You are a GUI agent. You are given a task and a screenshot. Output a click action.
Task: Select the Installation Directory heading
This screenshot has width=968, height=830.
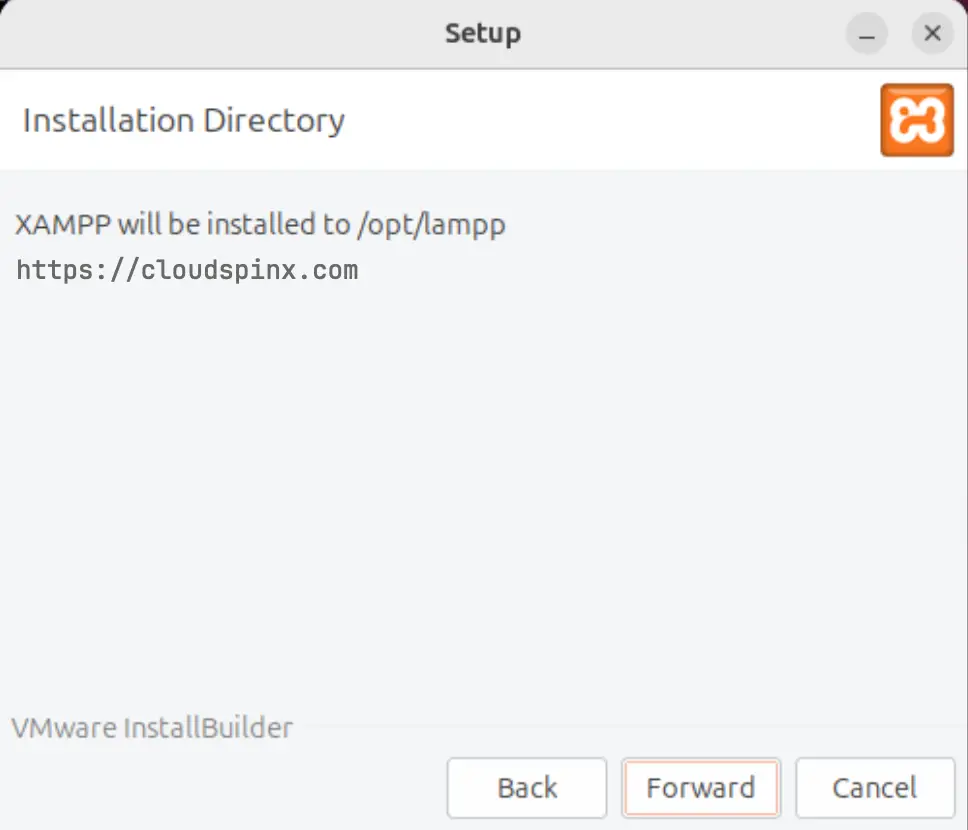[183, 120]
